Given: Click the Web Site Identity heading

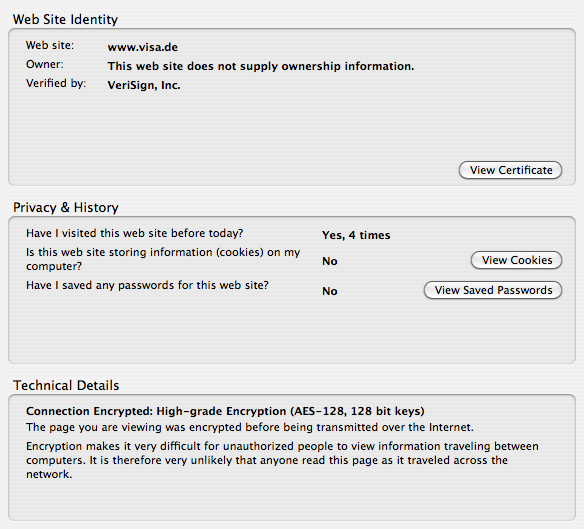Looking at the screenshot, I should pyautogui.click(x=65, y=19).
